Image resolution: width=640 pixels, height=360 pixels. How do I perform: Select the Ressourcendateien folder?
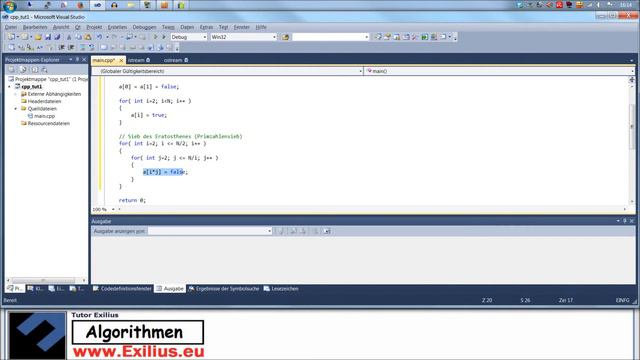point(49,123)
